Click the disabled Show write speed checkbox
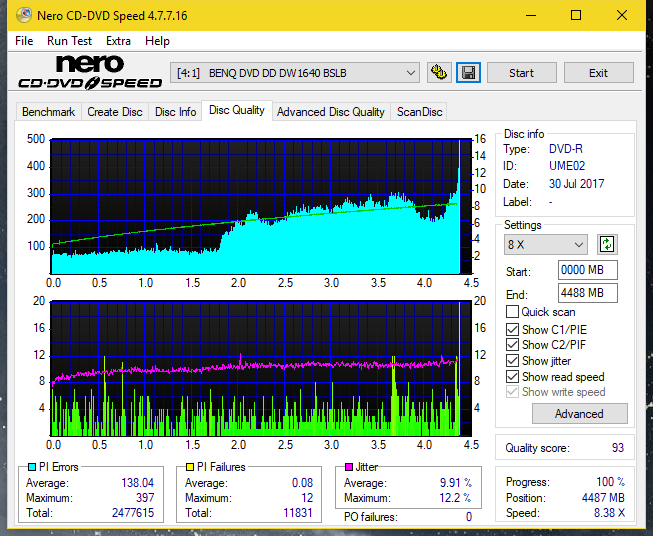This screenshot has width=653, height=536. (x=512, y=392)
